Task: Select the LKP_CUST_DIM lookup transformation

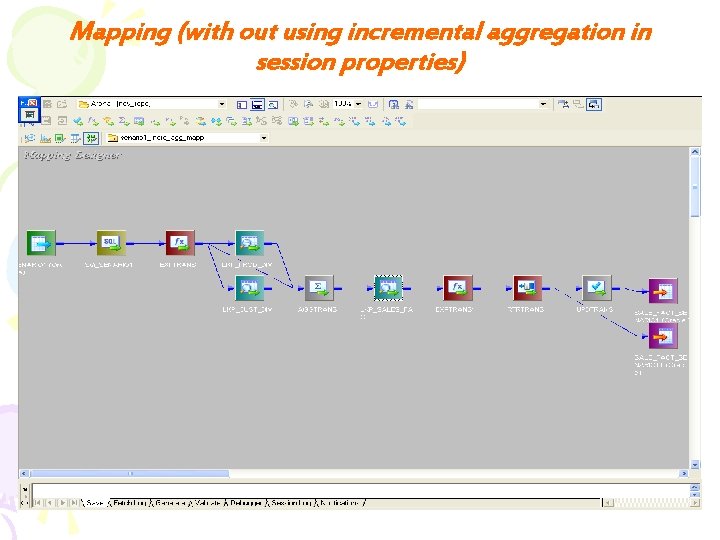Action: (249, 288)
